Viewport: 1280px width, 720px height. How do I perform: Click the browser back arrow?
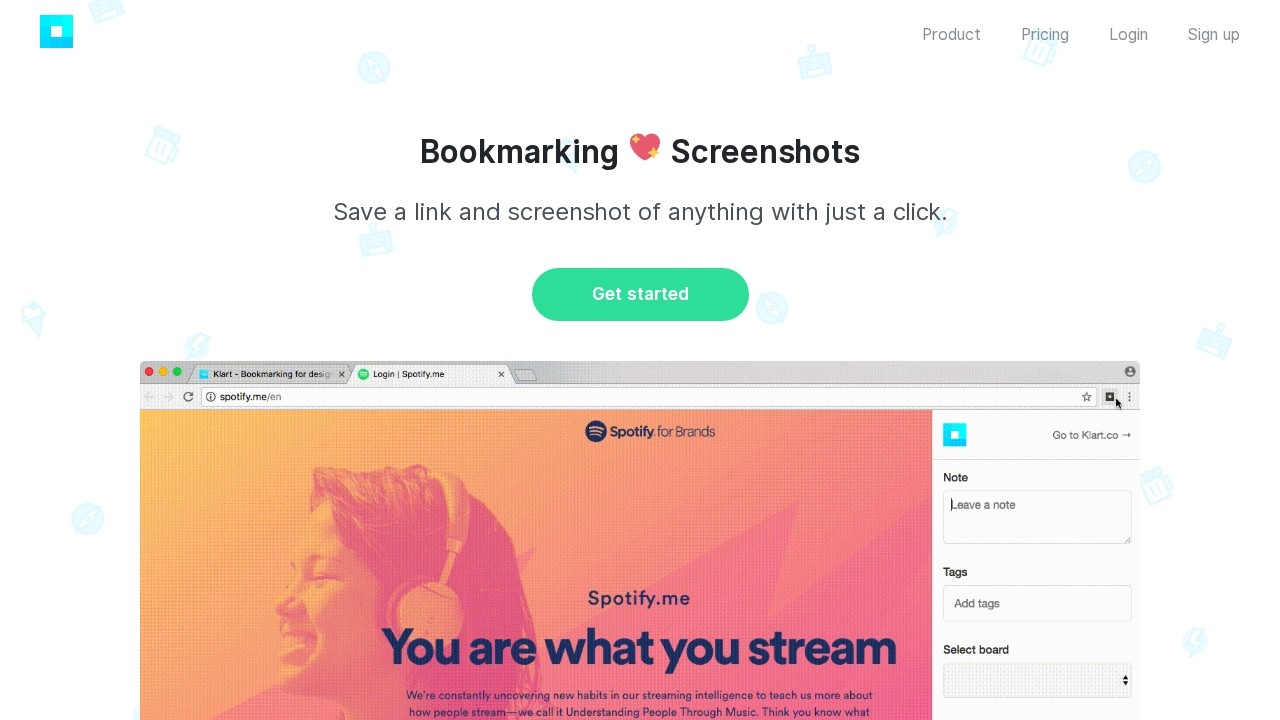click(149, 397)
